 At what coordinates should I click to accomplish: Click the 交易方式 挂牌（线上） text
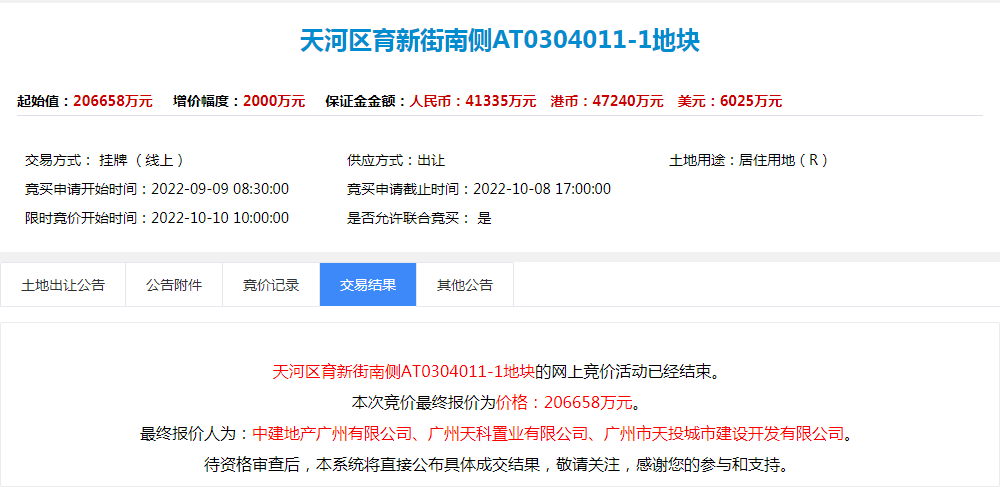pyautogui.click(x=105, y=160)
